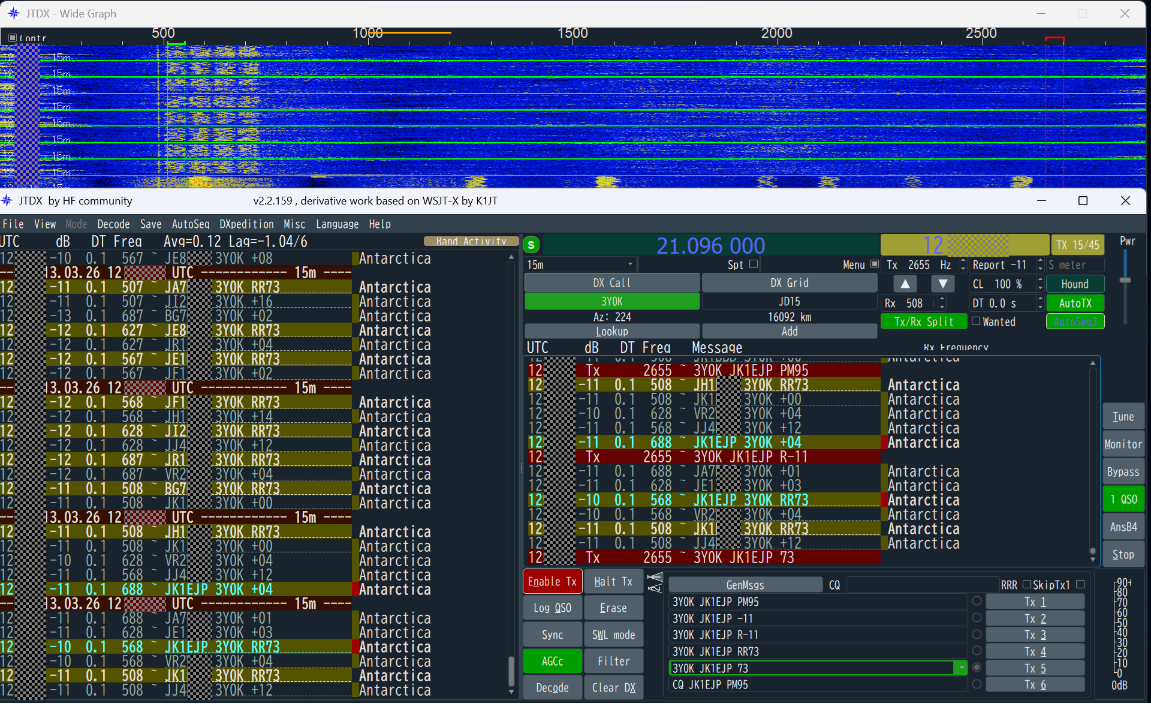Expand the Tx 5 message dropdown arrow
The width and height of the screenshot is (1151, 704).
[960, 668]
